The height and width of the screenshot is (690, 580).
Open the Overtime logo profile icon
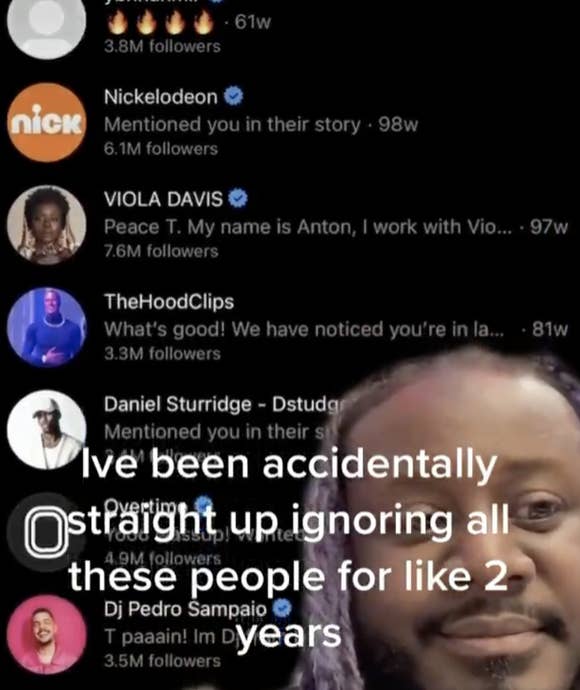46,532
